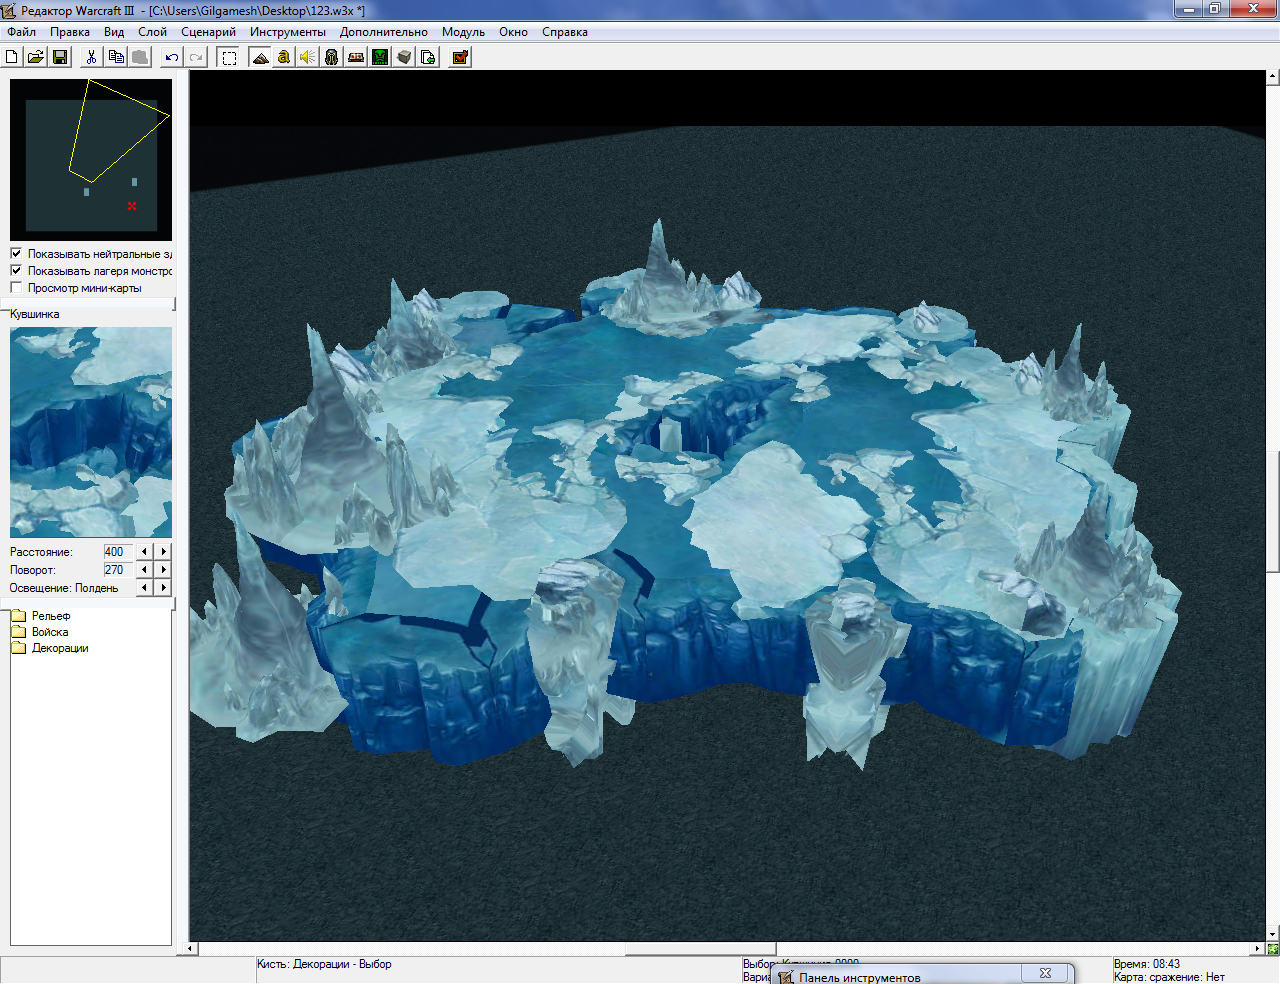
Task: Increase Поворот with the right arrow
Action: click(x=164, y=569)
